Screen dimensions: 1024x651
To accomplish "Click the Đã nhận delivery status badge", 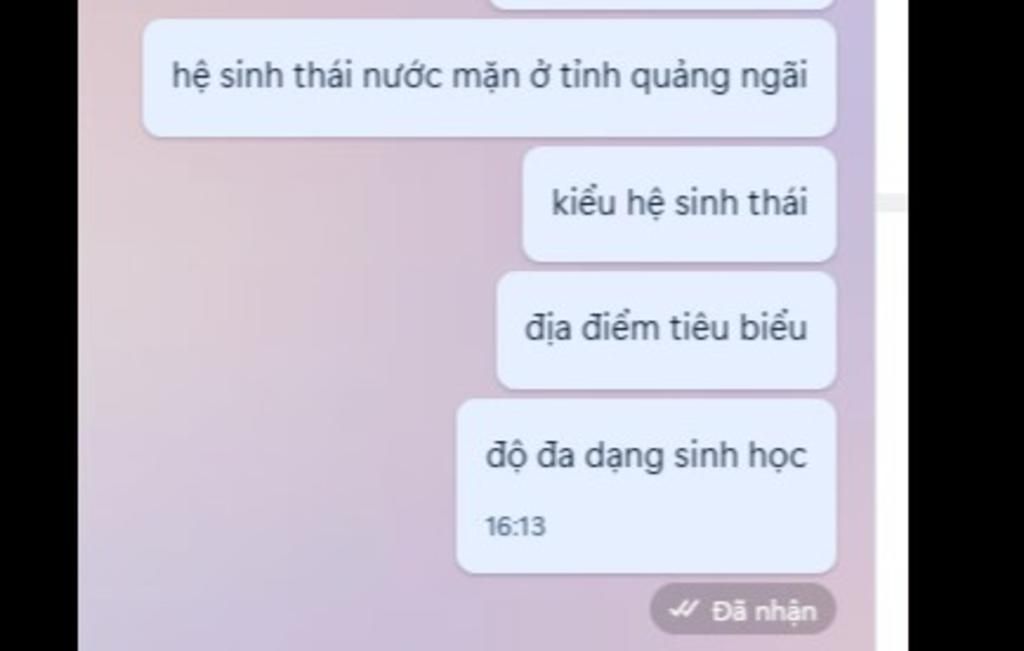I will point(743,610).
